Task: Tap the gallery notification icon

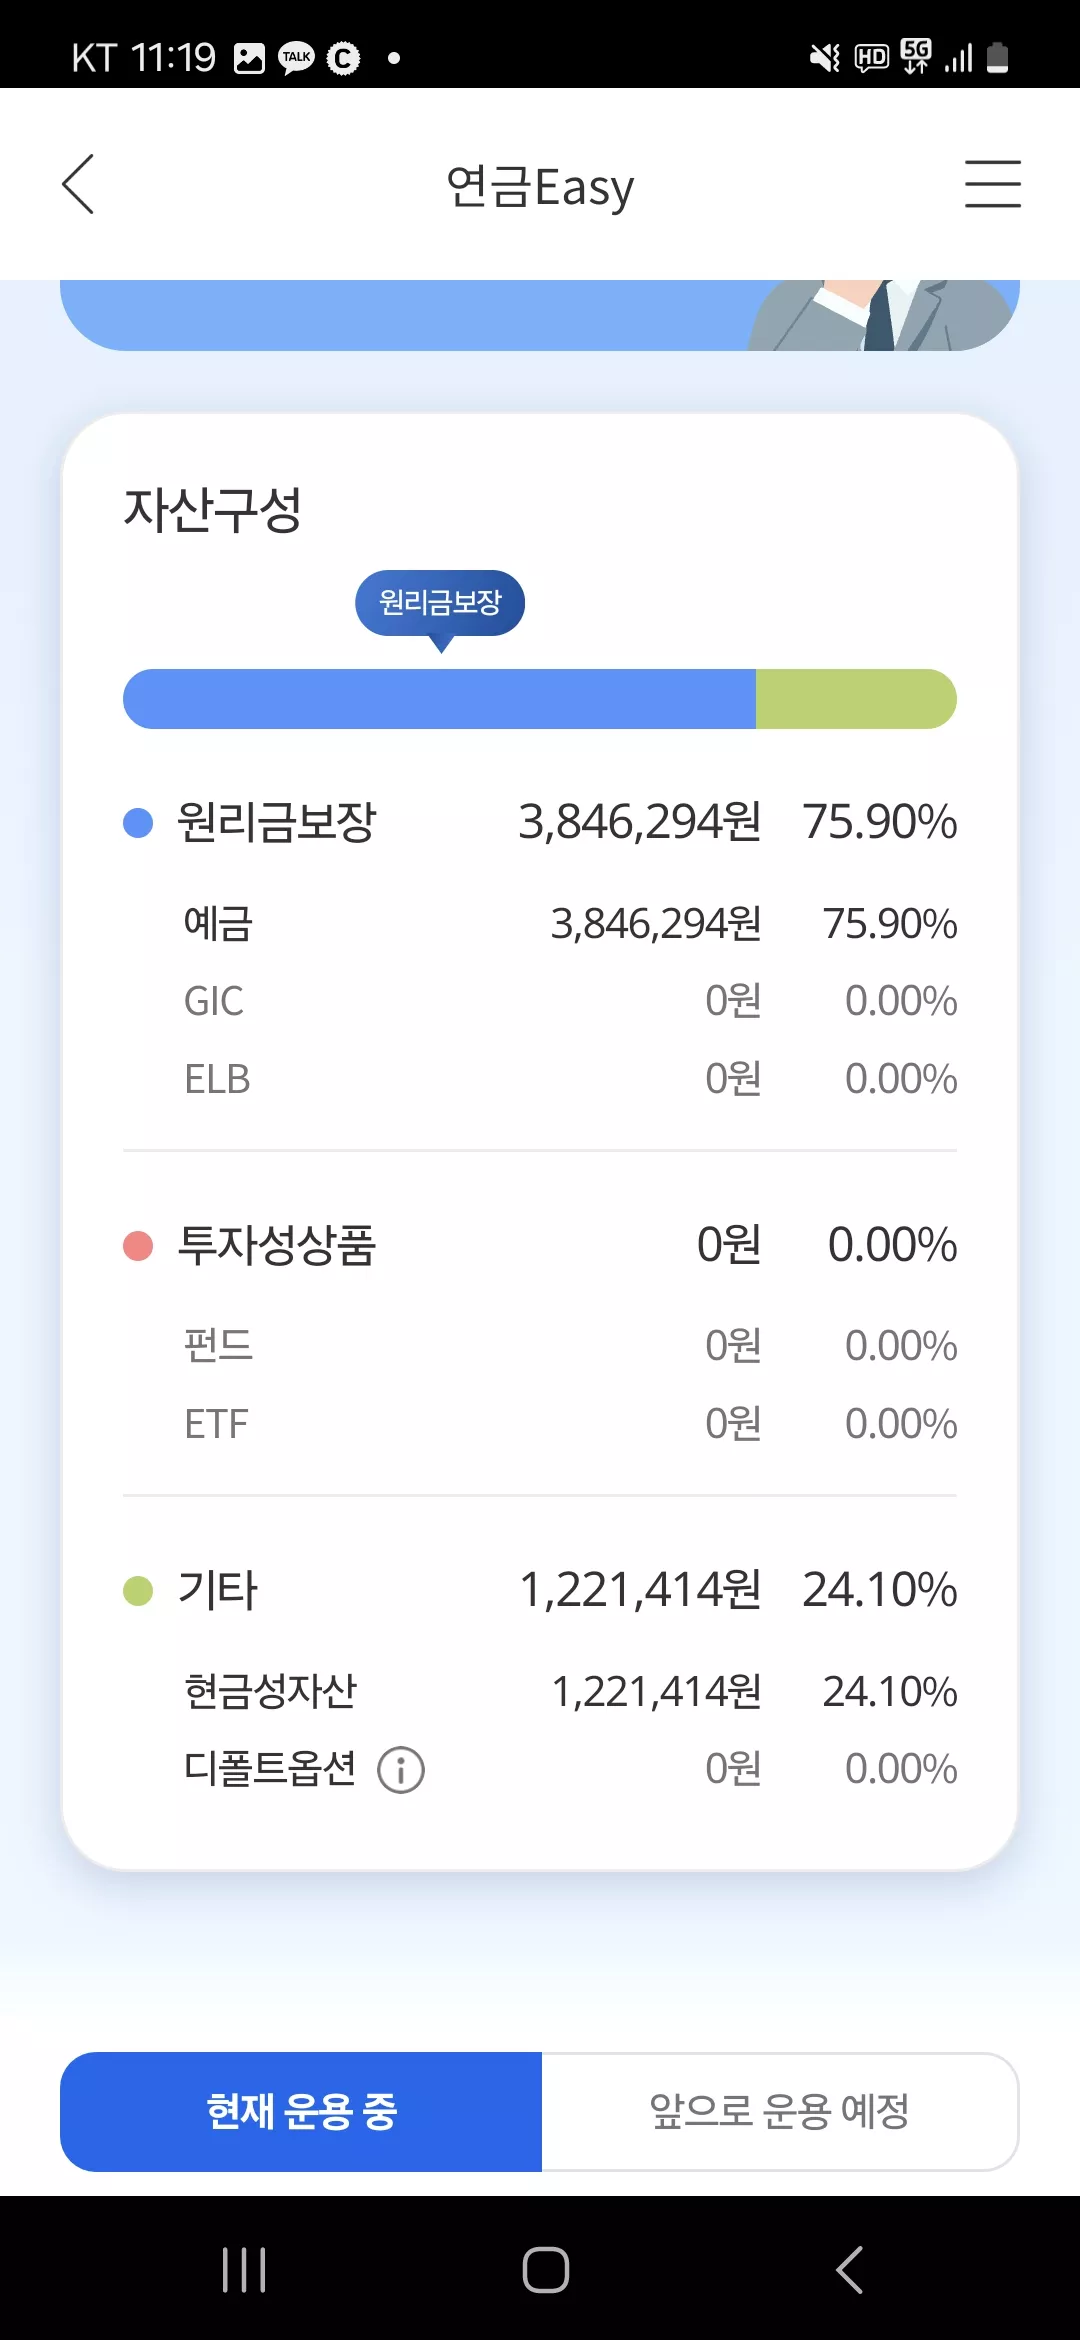Action: (249, 58)
